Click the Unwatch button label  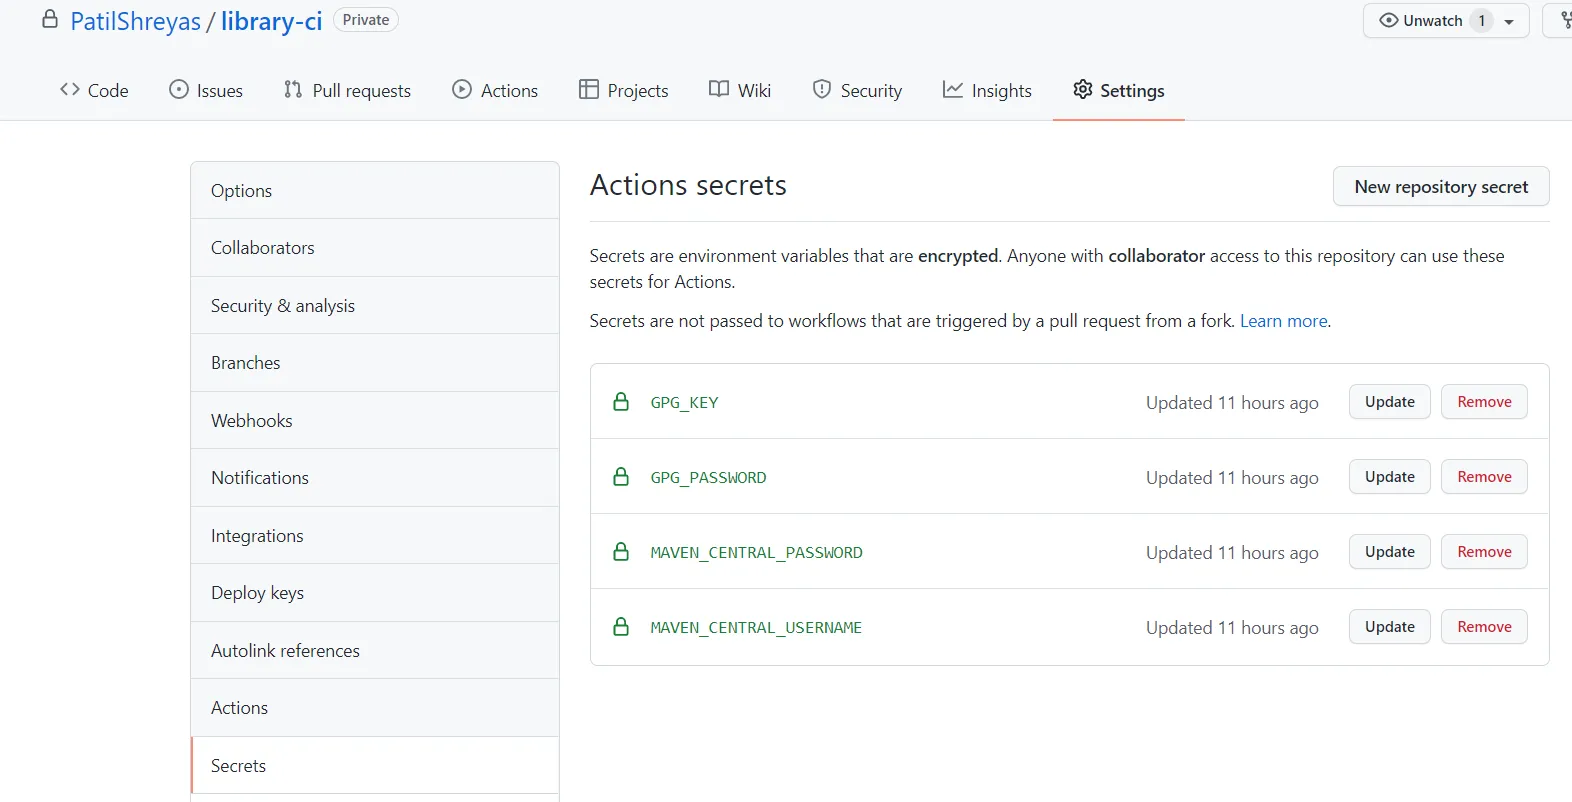(1432, 20)
